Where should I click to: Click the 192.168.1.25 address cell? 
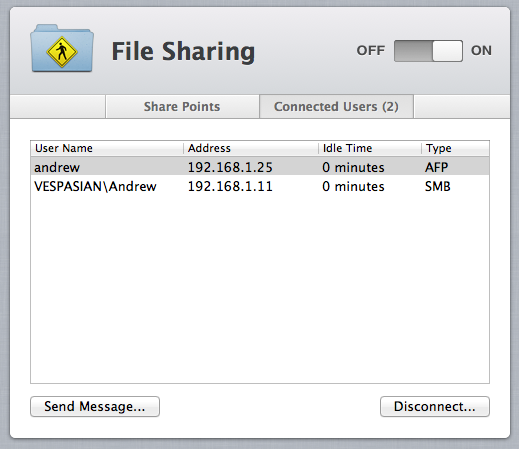pos(230,167)
